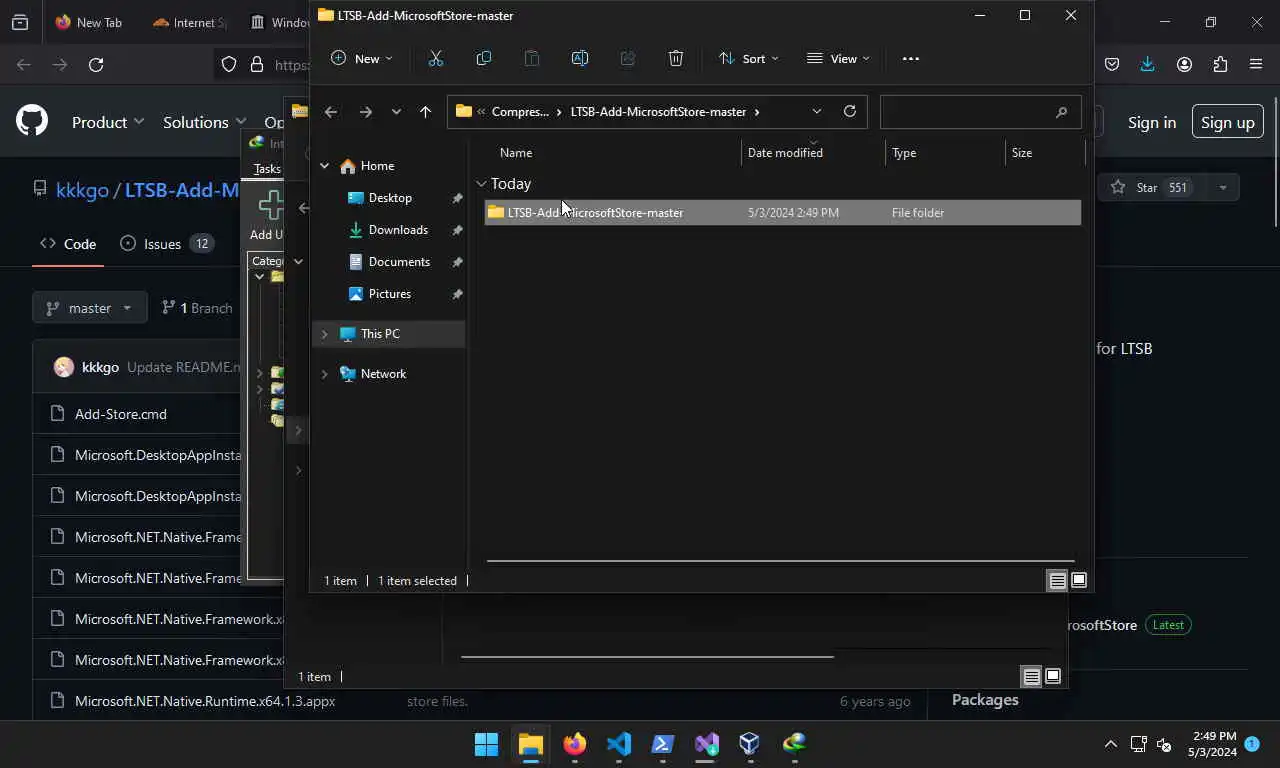Open Sort dropdown in Explorer
Screen dimensions: 1280x768
pos(748,59)
